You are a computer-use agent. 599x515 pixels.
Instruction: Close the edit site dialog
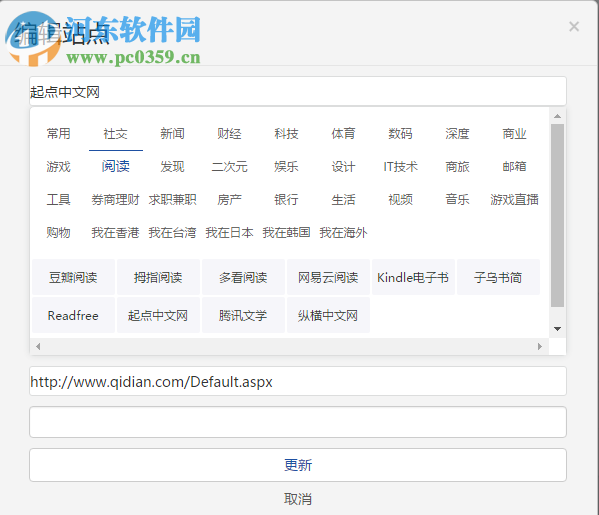[574, 26]
